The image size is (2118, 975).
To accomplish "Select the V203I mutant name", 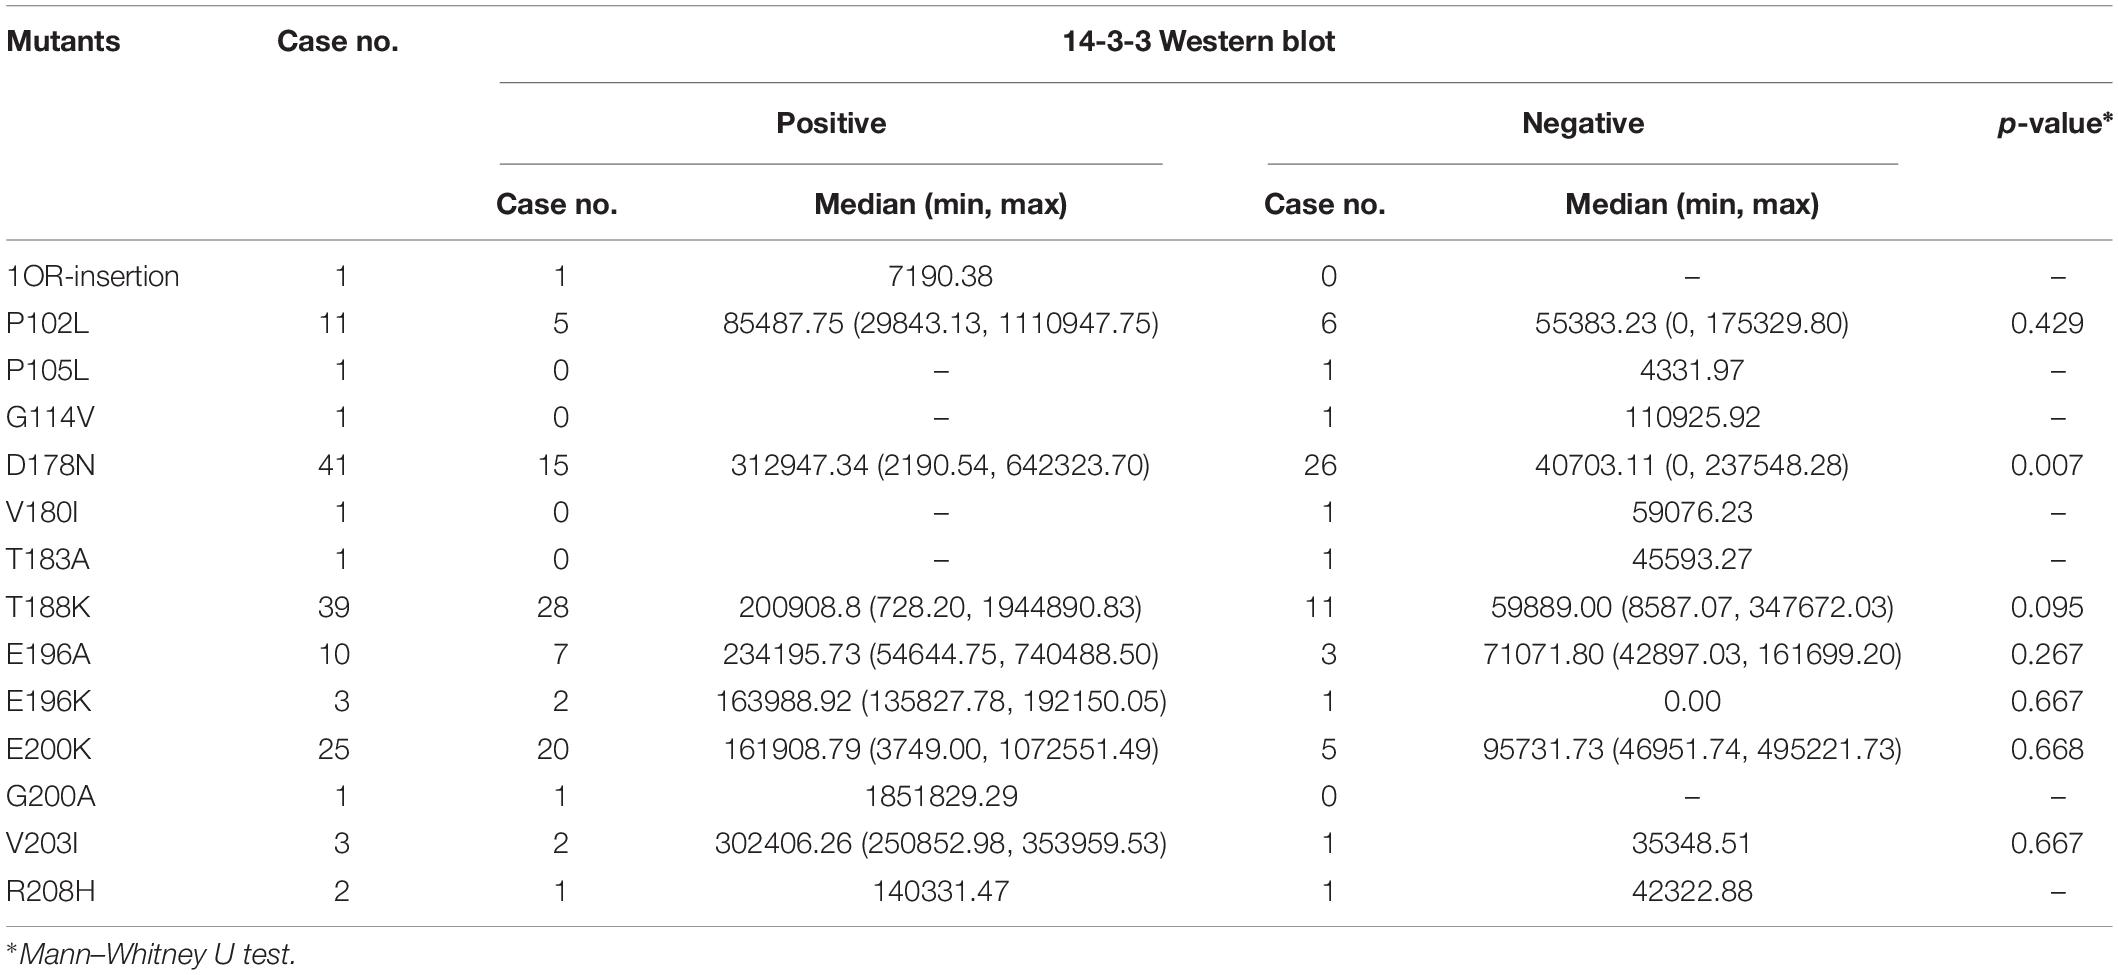I will (x=42, y=843).
